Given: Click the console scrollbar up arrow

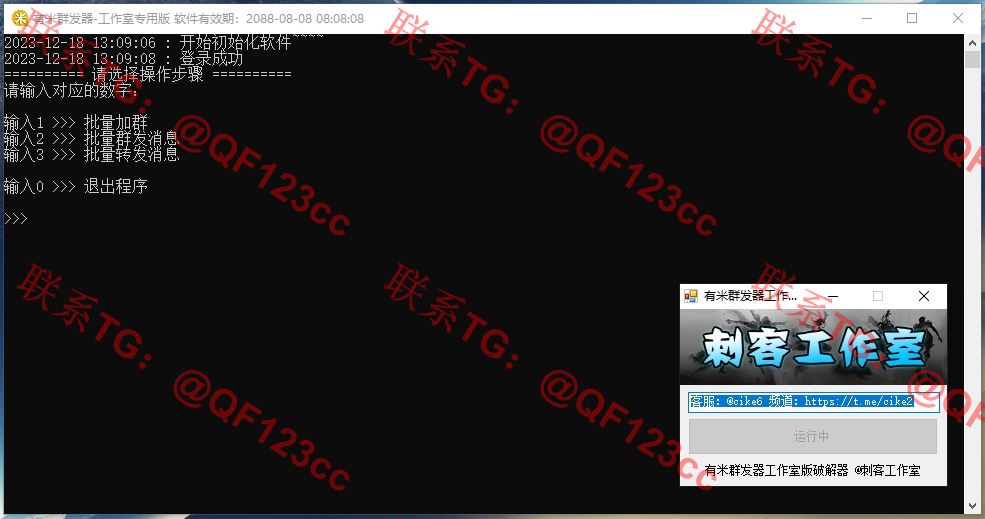Looking at the screenshot, I should click(972, 43).
